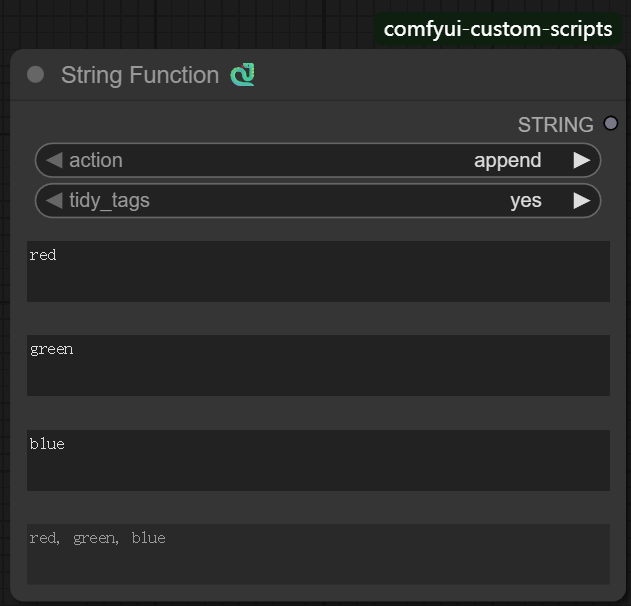This screenshot has height=606, width=631.
Task: Click the "action" label to open options
Action: [x=96, y=160]
